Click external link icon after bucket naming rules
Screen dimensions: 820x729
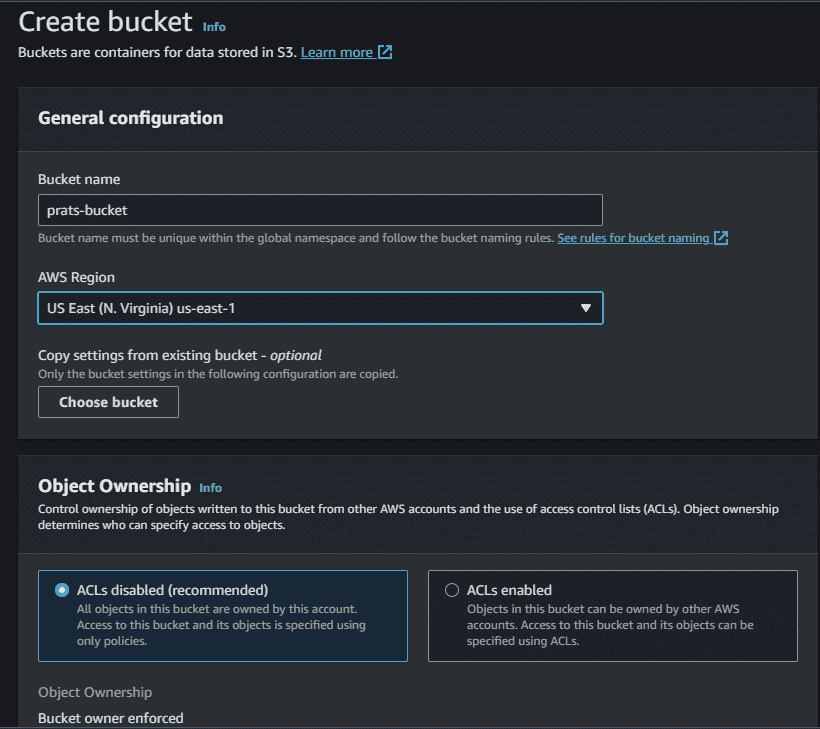coord(721,238)
